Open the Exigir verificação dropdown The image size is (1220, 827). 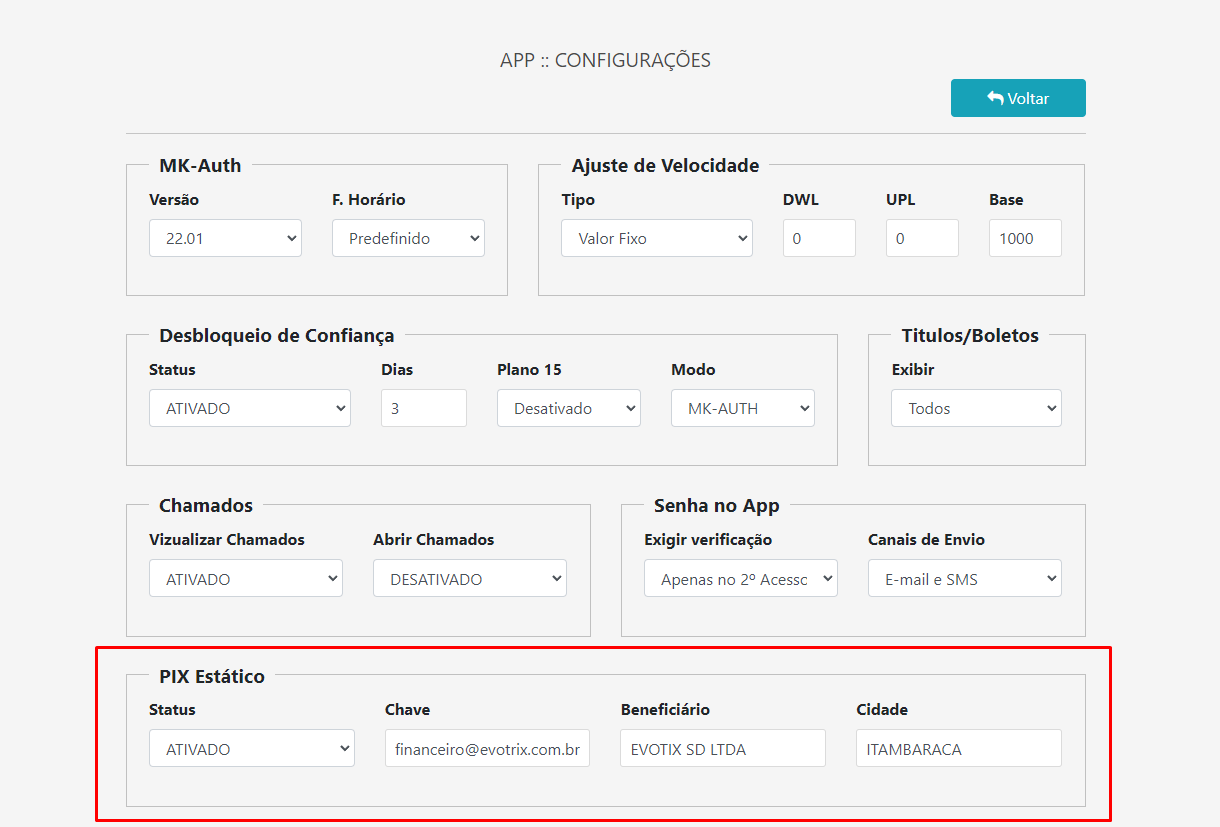pyautogui.click(x=740, y=578)
